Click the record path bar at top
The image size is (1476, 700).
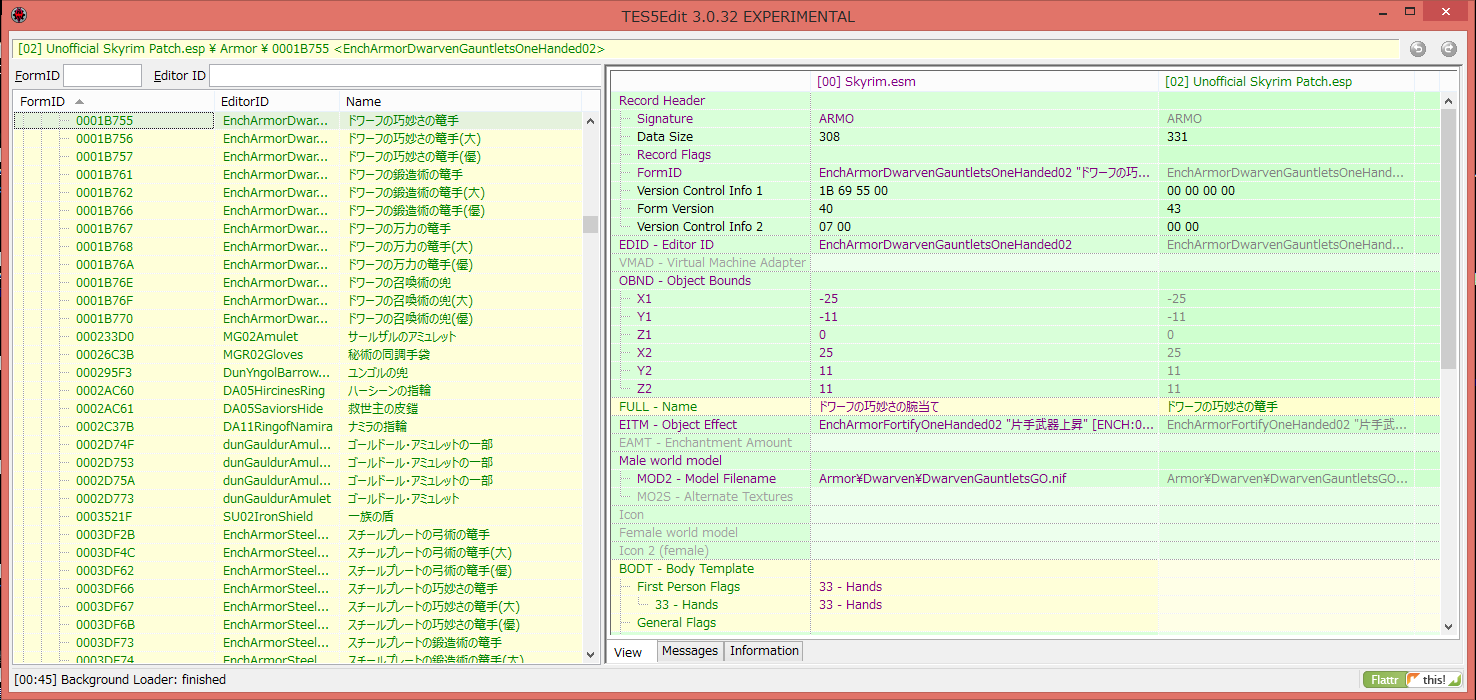click(704, 48)
